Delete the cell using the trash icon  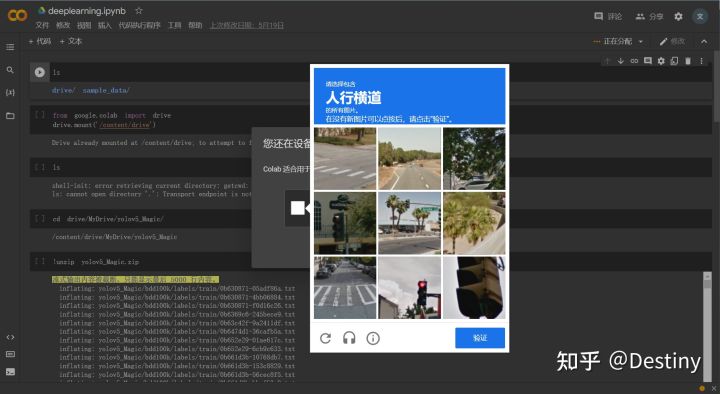687,61
